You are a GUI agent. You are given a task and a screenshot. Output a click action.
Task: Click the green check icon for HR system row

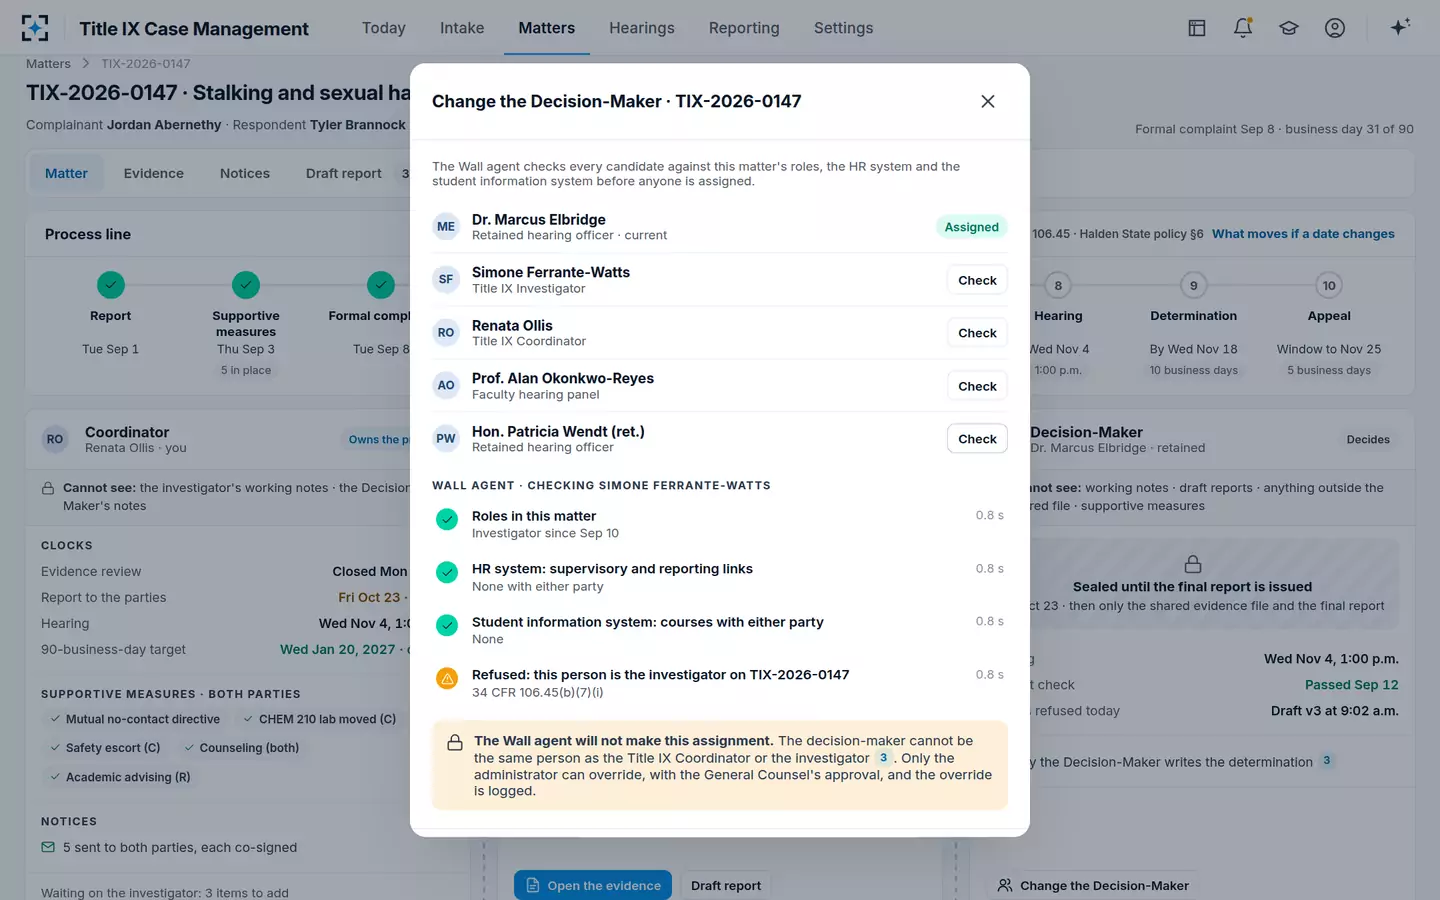(447, 572)
